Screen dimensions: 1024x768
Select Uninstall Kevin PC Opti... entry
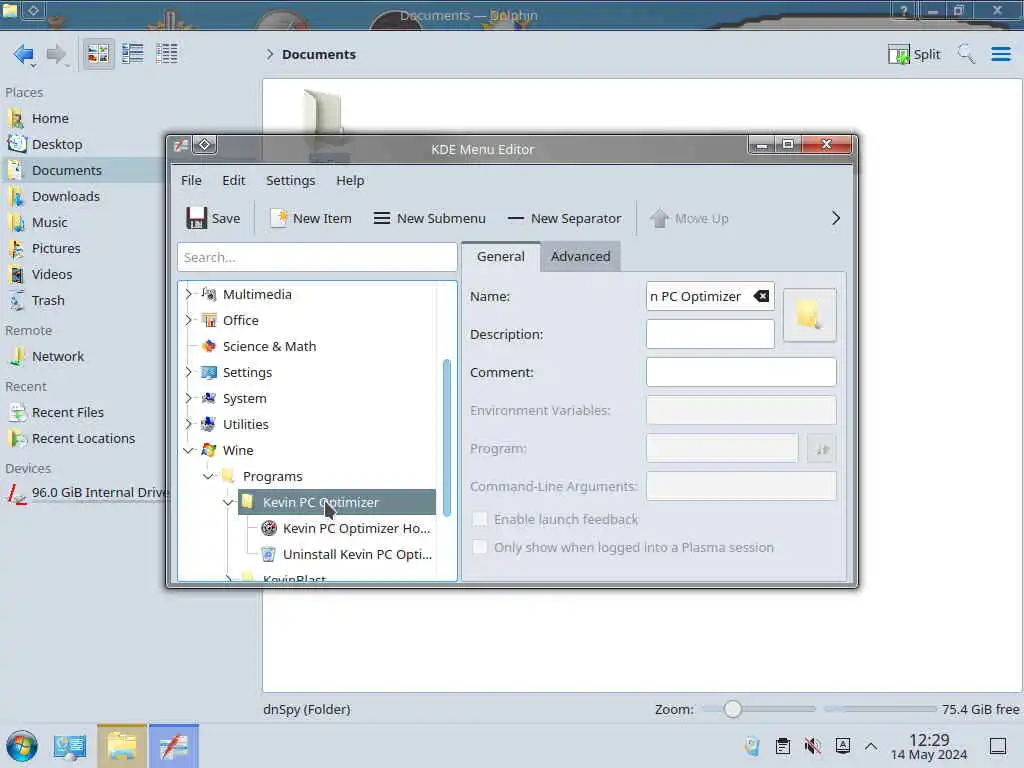[x=347, y=554]
